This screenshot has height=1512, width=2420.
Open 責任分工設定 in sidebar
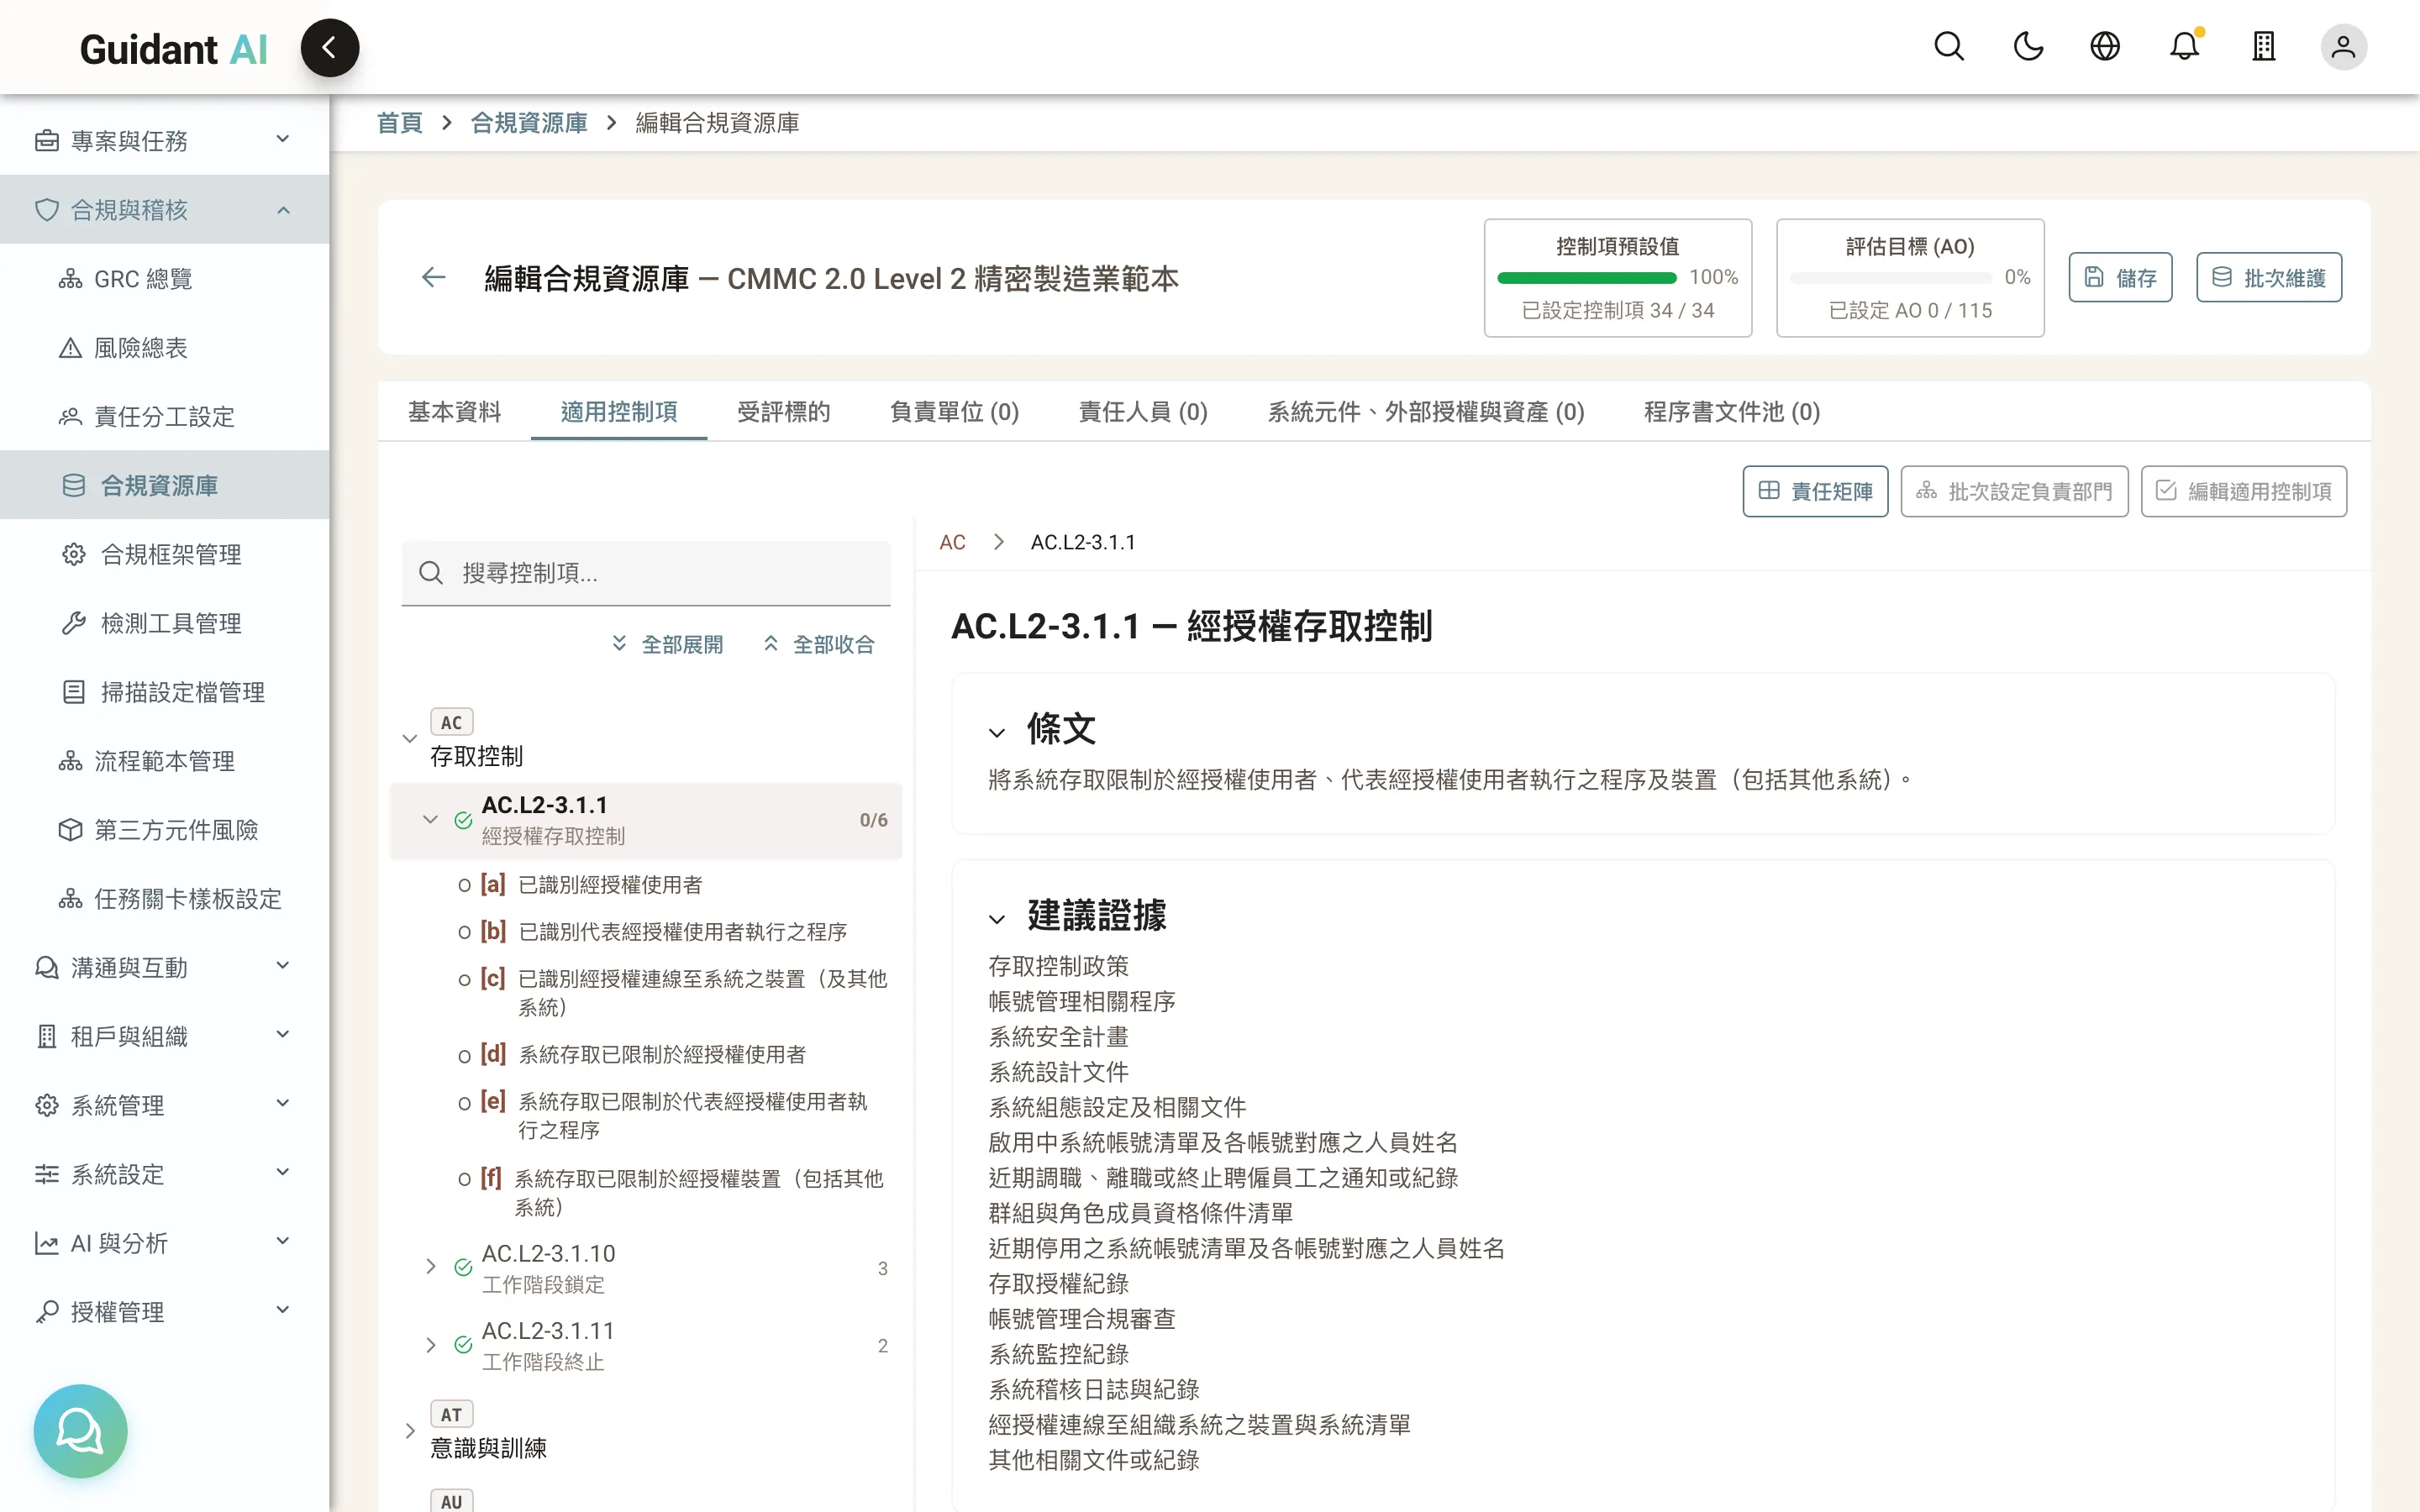click(x=164, y=417)
